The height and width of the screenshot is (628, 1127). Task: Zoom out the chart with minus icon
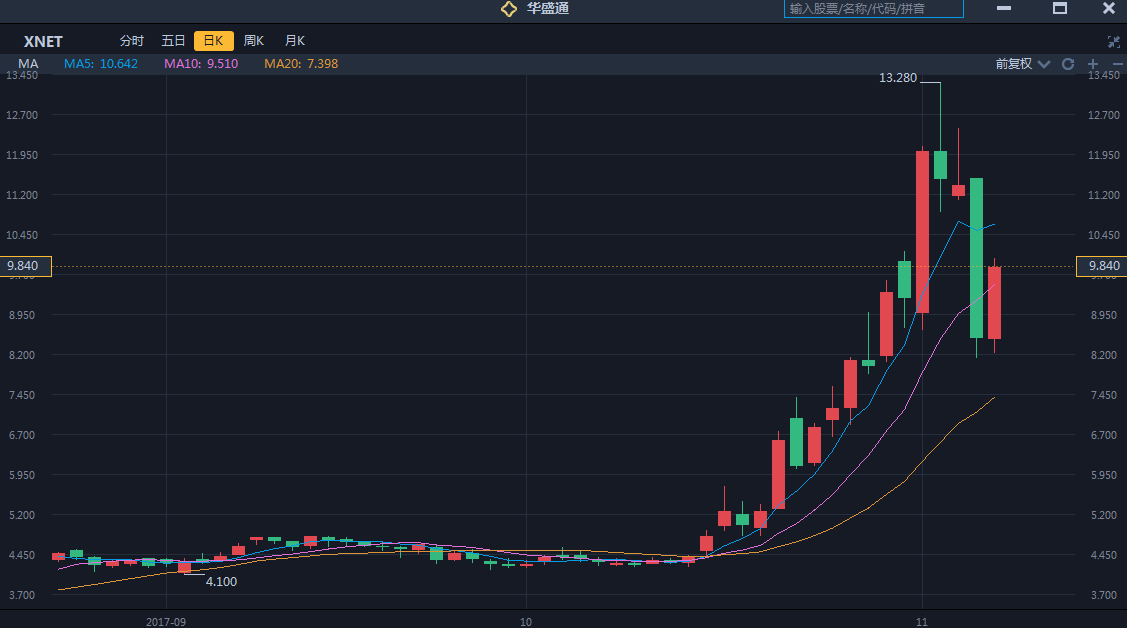pyautogui.click(x=1115, y=64)
